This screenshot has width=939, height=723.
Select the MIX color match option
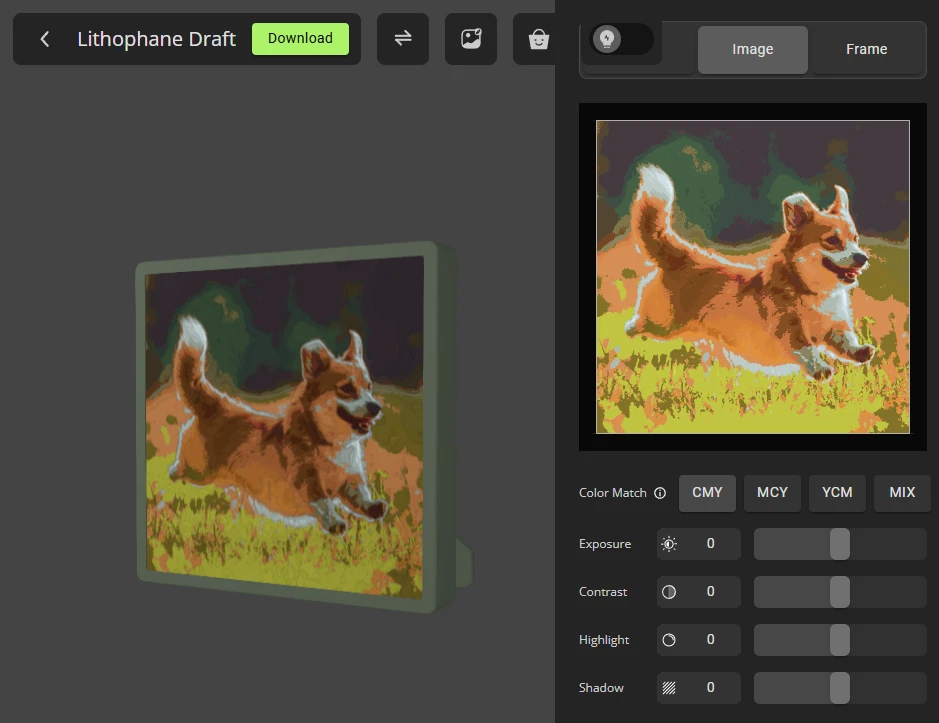[902, 493]
